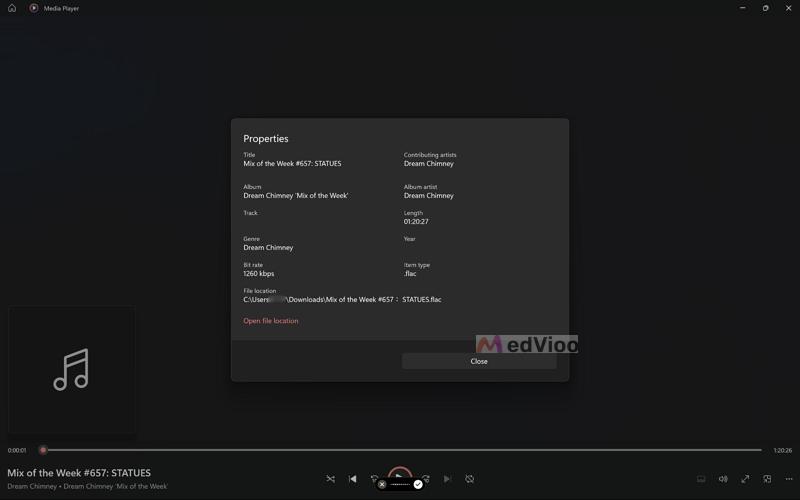Select the Contributing artists value Dream Chimney

(429, 164)
